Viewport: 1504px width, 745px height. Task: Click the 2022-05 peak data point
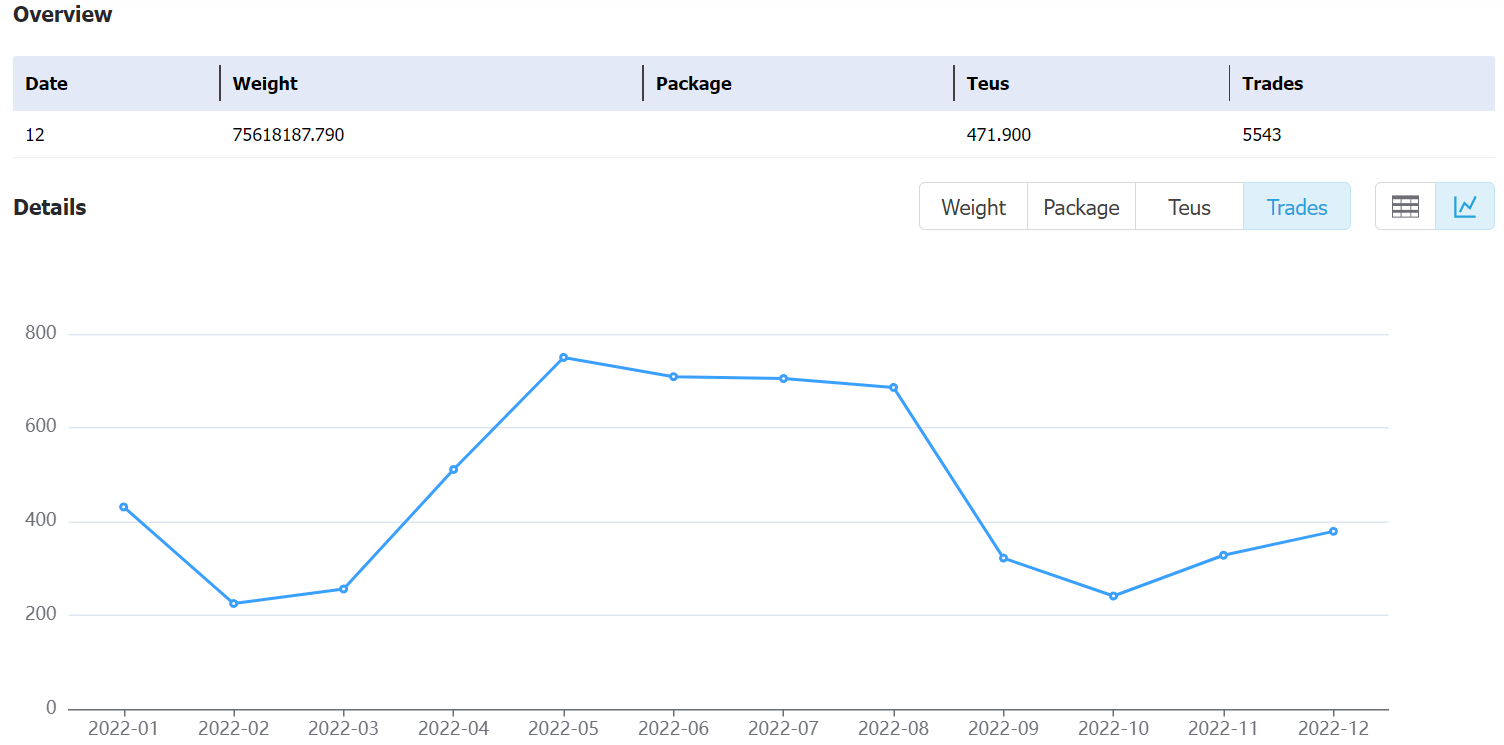pos(563,357)
